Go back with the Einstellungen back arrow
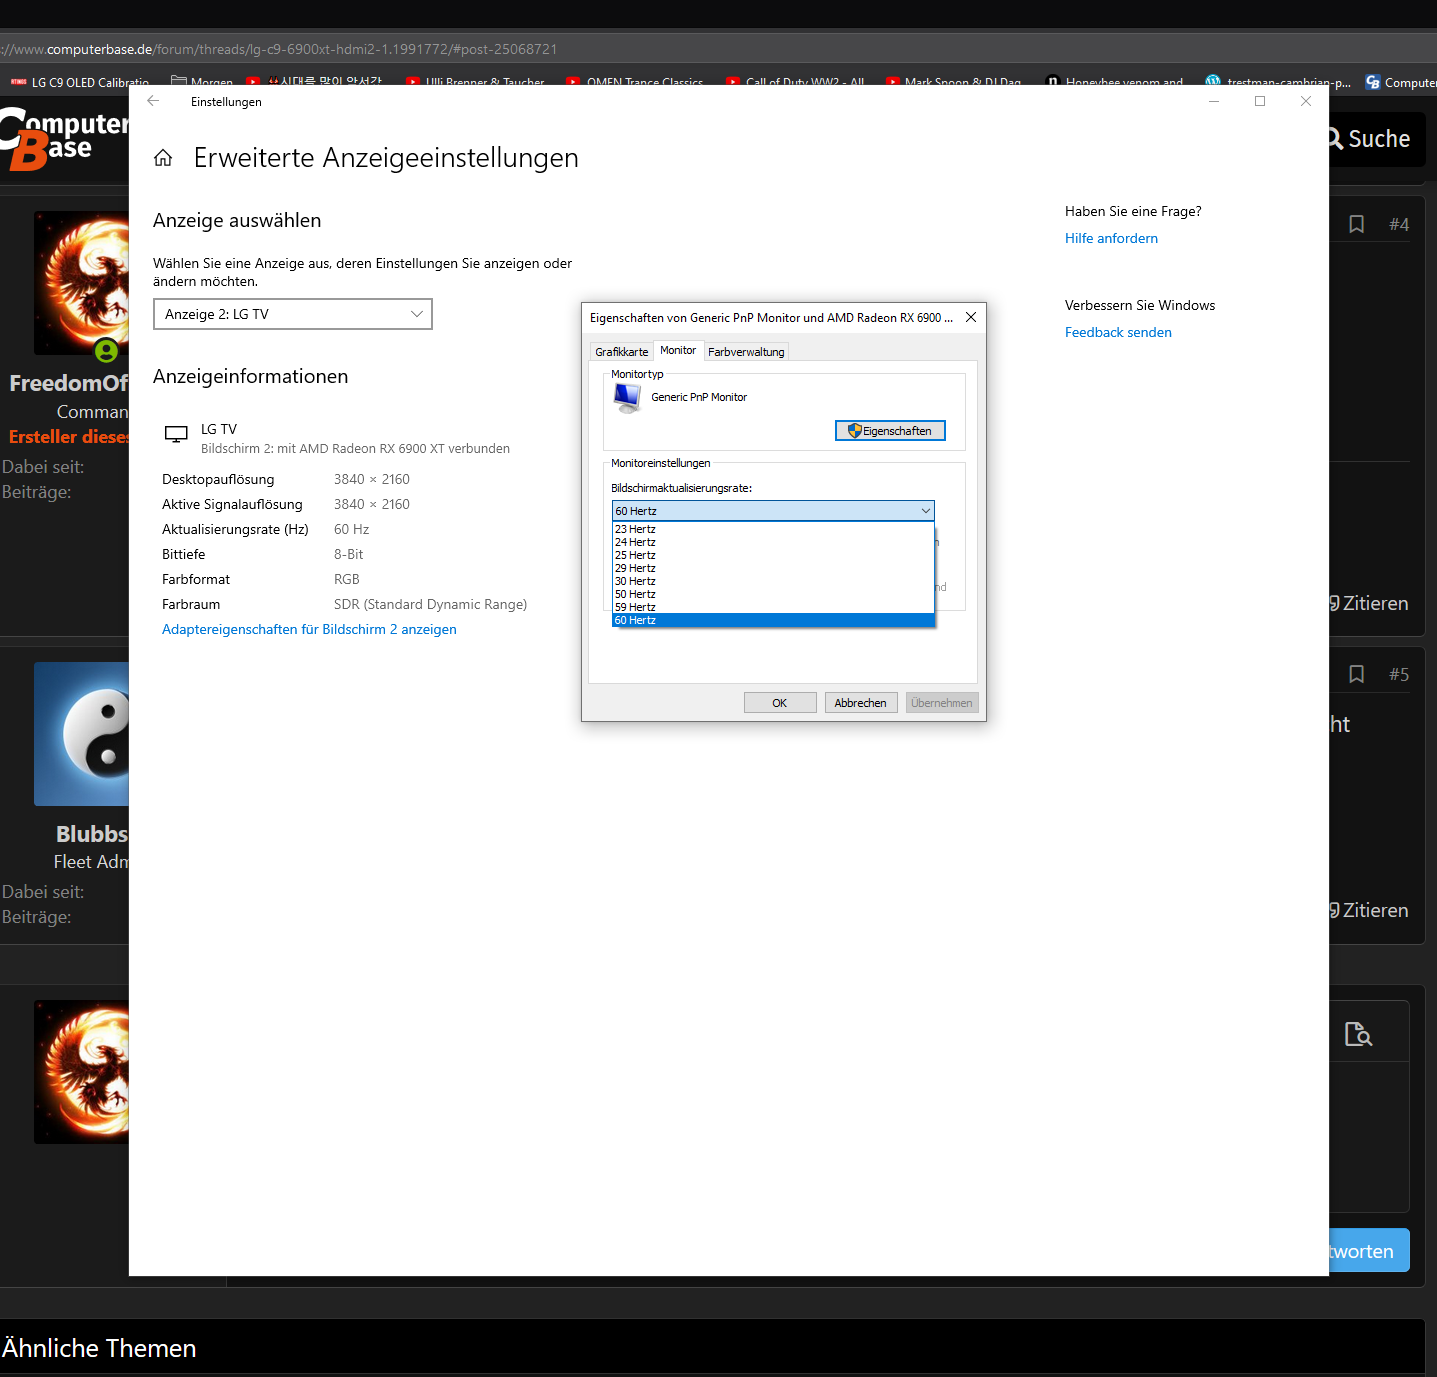 [x=153, y=101]
